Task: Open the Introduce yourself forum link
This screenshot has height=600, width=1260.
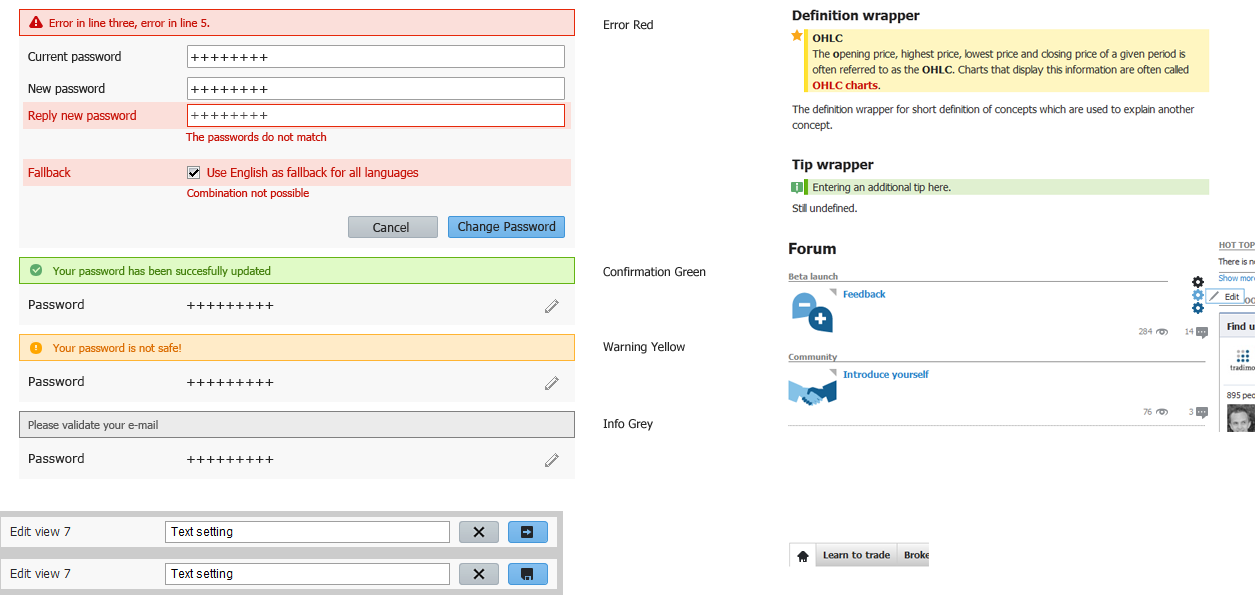Action: 885,375
